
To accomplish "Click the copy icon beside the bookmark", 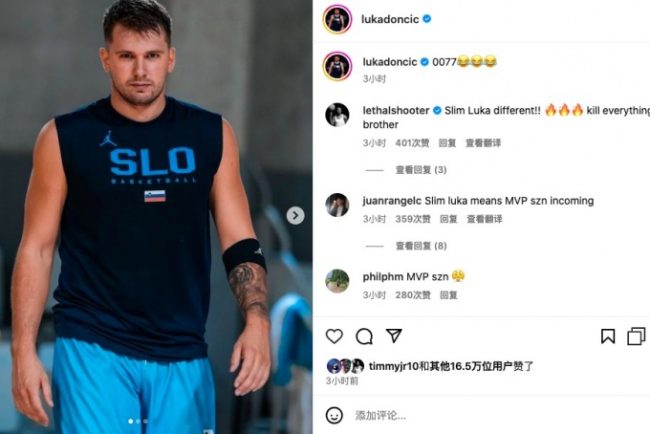I will pos(636,336).
